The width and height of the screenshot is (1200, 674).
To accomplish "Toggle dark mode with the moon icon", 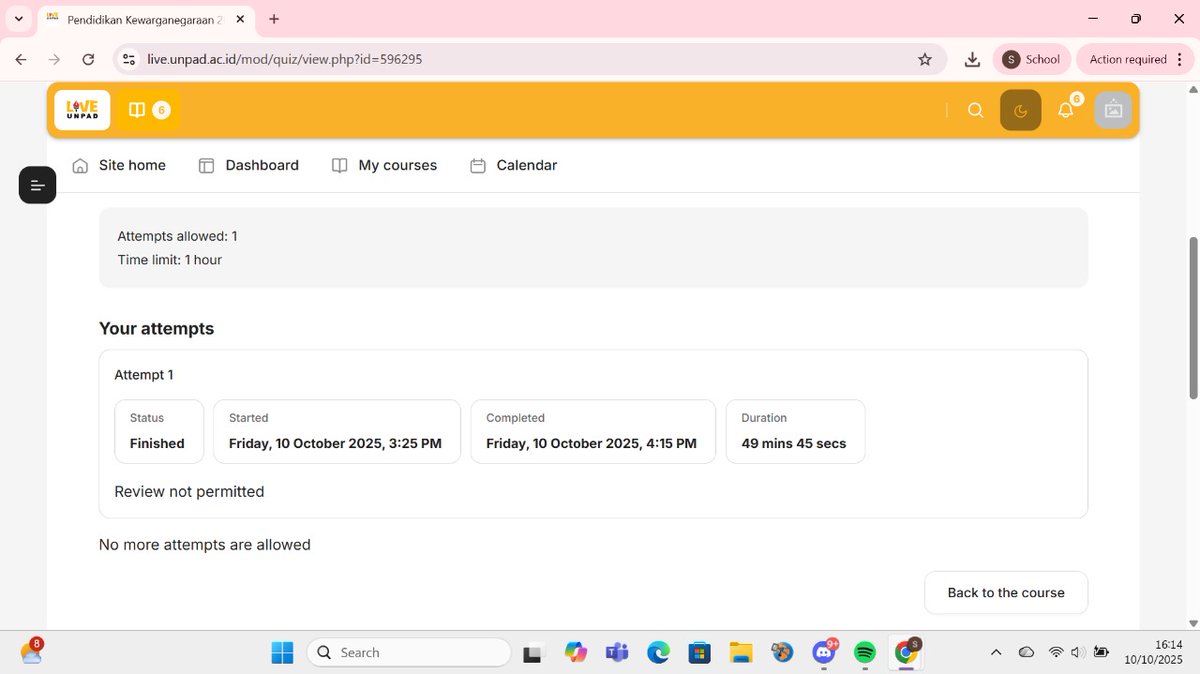I will click(1020, 110).
